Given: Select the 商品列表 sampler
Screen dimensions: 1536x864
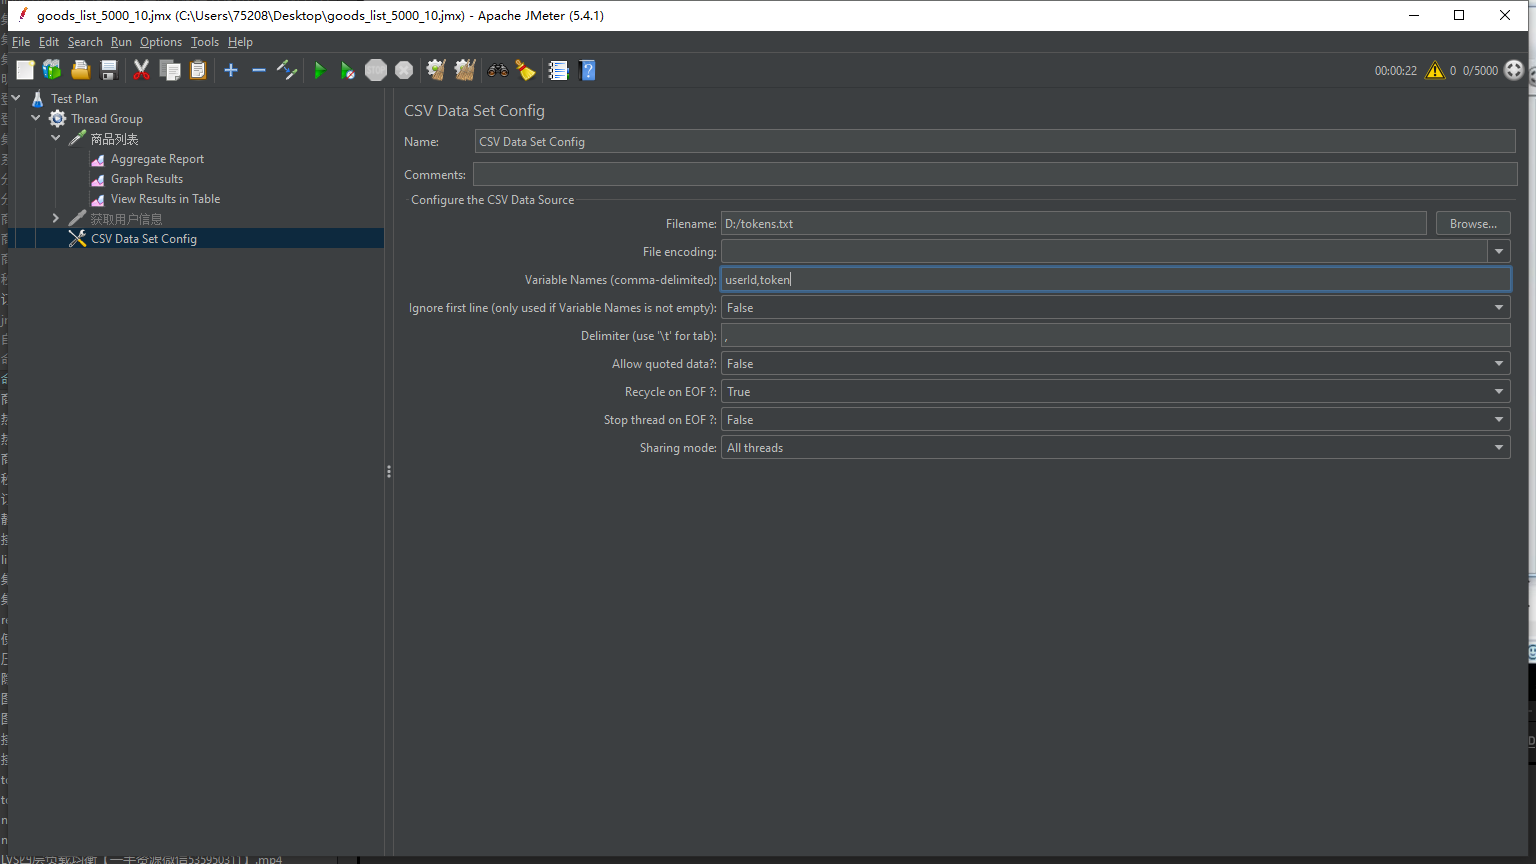Looking at the screenshot, I should tap(114, 139).
